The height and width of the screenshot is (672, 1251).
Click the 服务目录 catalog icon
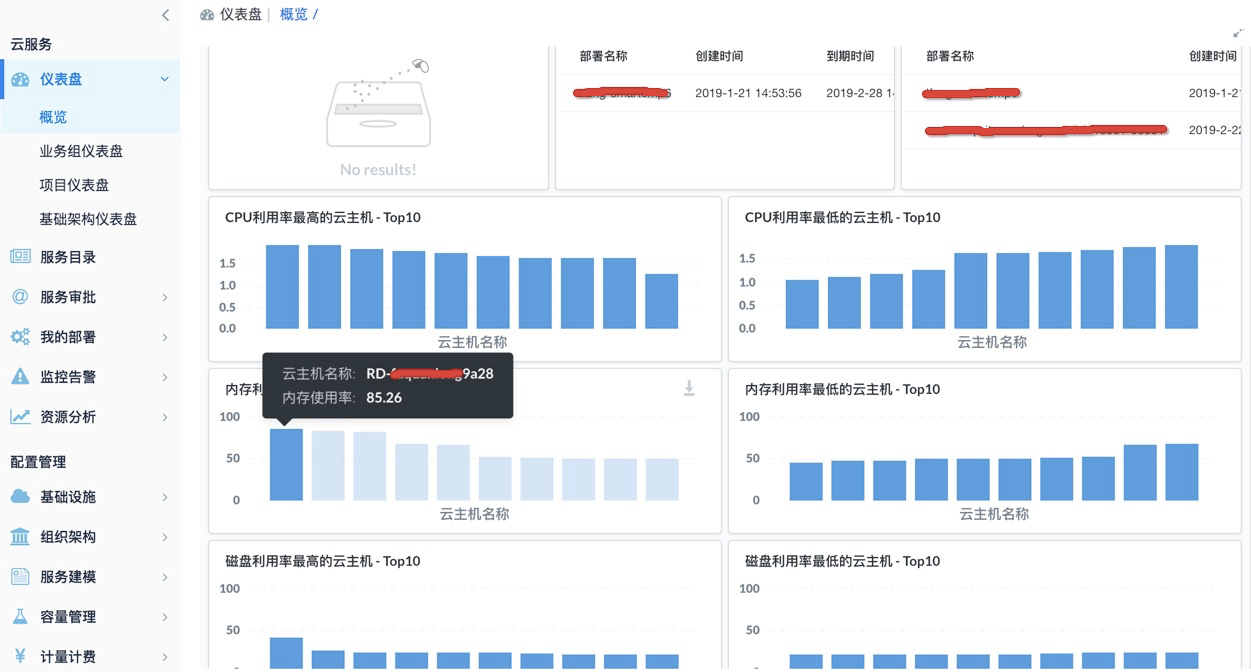pos(20,257)
